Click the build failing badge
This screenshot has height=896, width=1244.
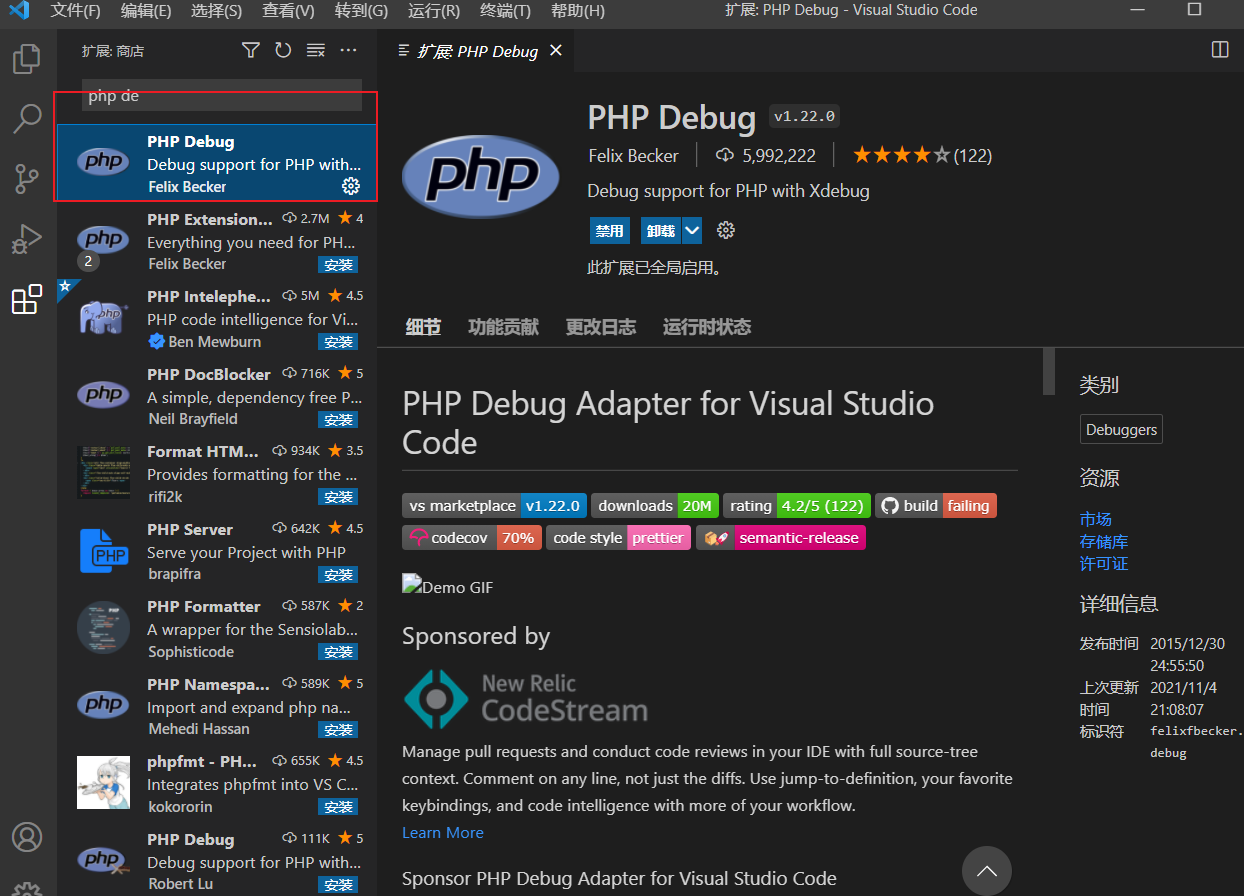[x=936, y=506]
